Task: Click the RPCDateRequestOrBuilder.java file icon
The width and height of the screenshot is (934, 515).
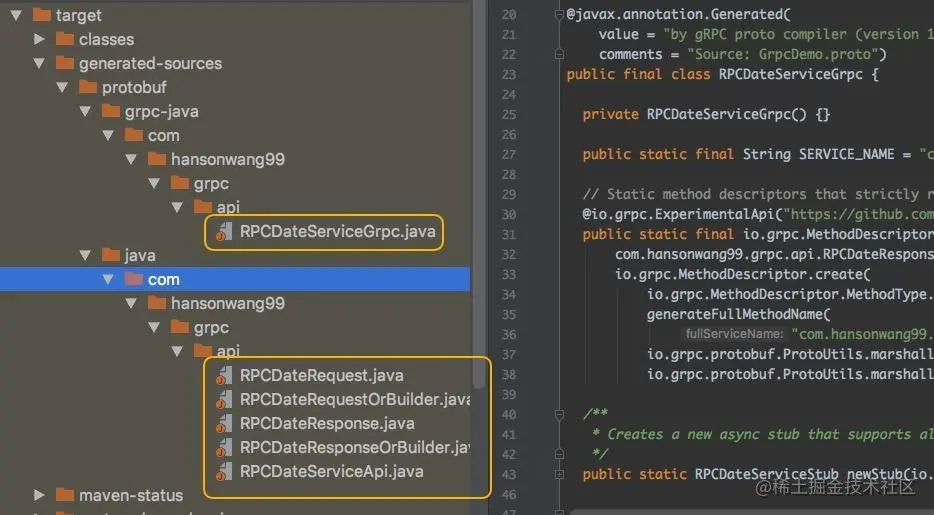Action: pos(225,399)
